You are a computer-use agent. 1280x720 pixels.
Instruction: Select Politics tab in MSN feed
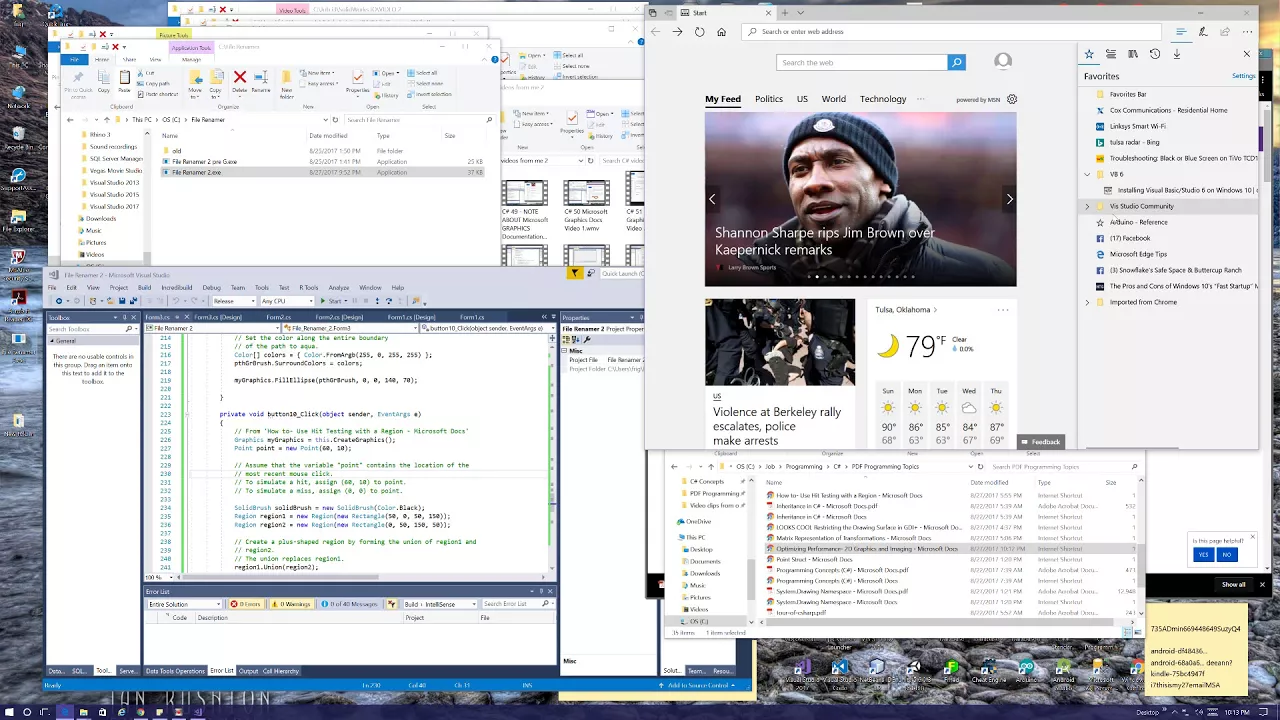click(x=769, y=99)
